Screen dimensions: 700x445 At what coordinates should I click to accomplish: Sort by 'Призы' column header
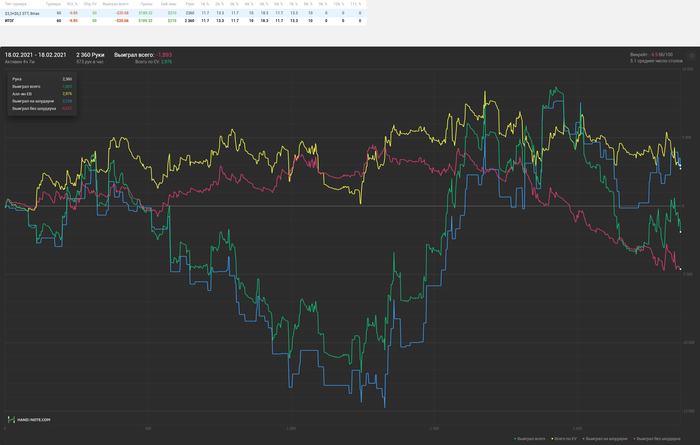pyautogui.click(x=146, y=4)
